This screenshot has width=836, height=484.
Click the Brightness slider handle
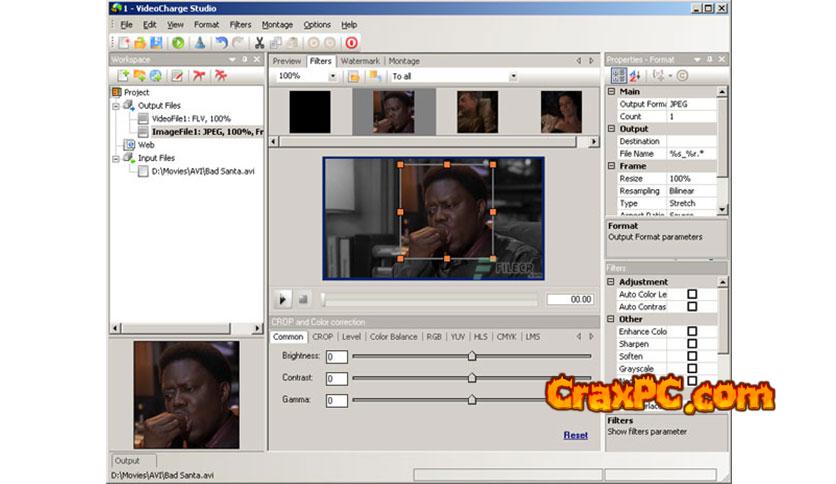pyautogui.click(x=472, y=356)
